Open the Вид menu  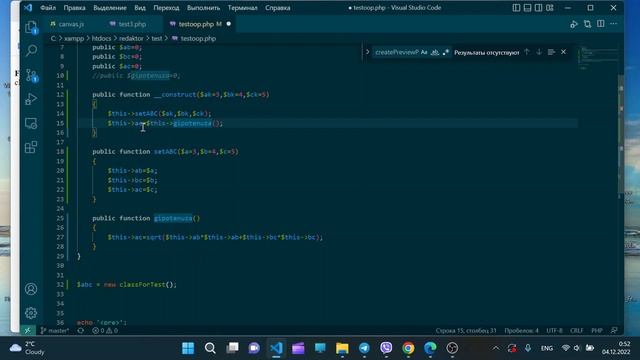point(140,8)
